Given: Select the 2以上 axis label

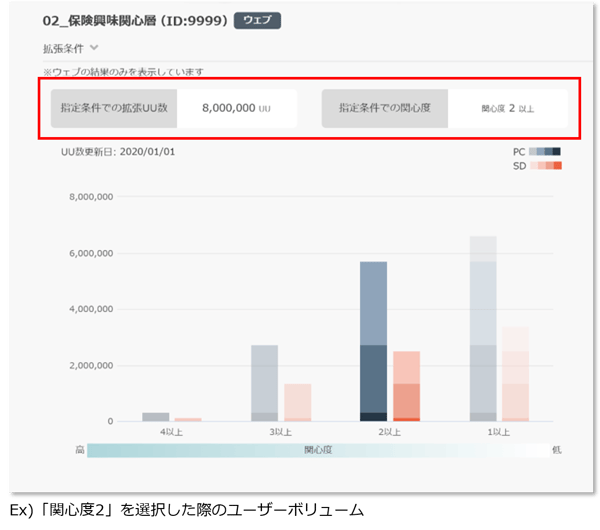Looking at the screenshot, I should click(389, 432).
